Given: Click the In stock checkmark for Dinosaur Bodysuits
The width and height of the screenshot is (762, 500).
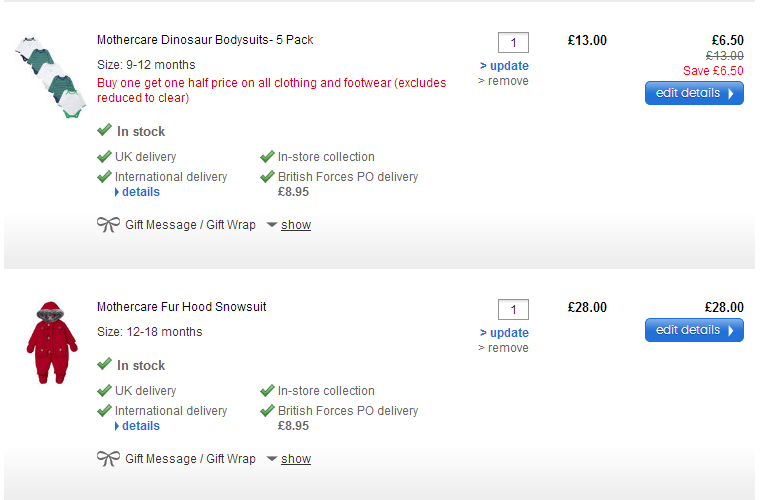Looking at the screenshot, I should 105,131.
